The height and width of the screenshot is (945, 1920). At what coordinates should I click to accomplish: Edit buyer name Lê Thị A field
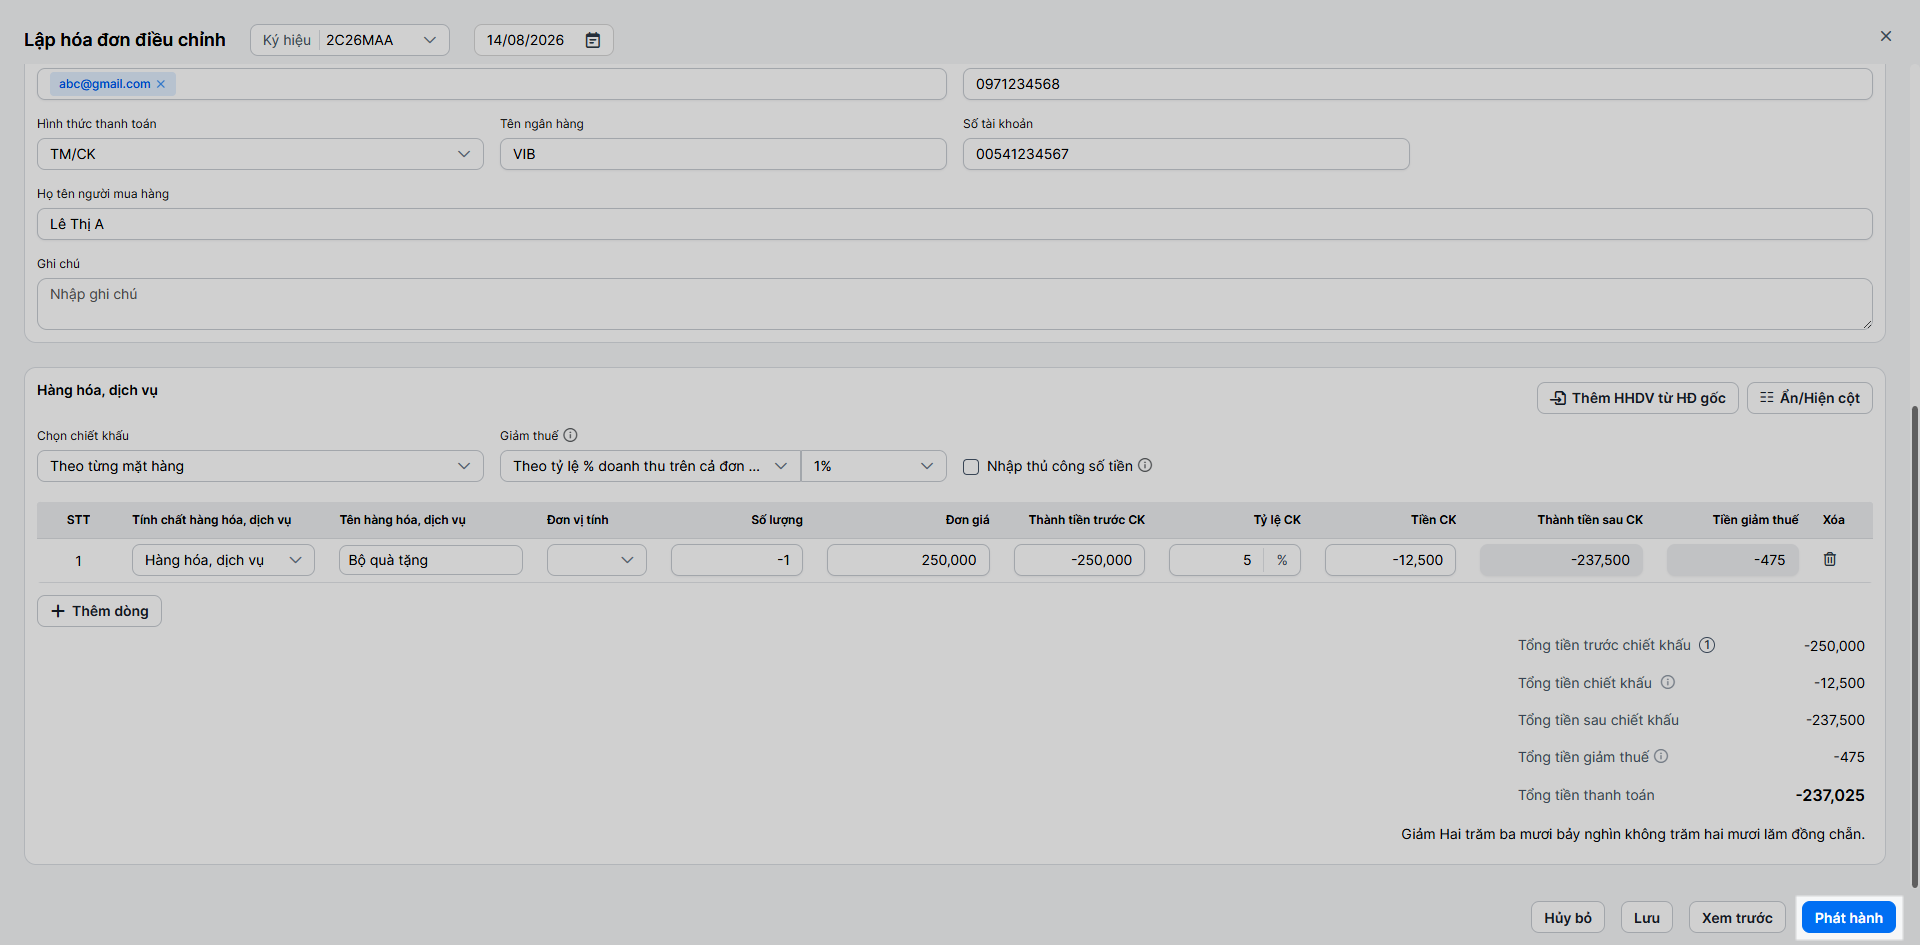(955, 224)
